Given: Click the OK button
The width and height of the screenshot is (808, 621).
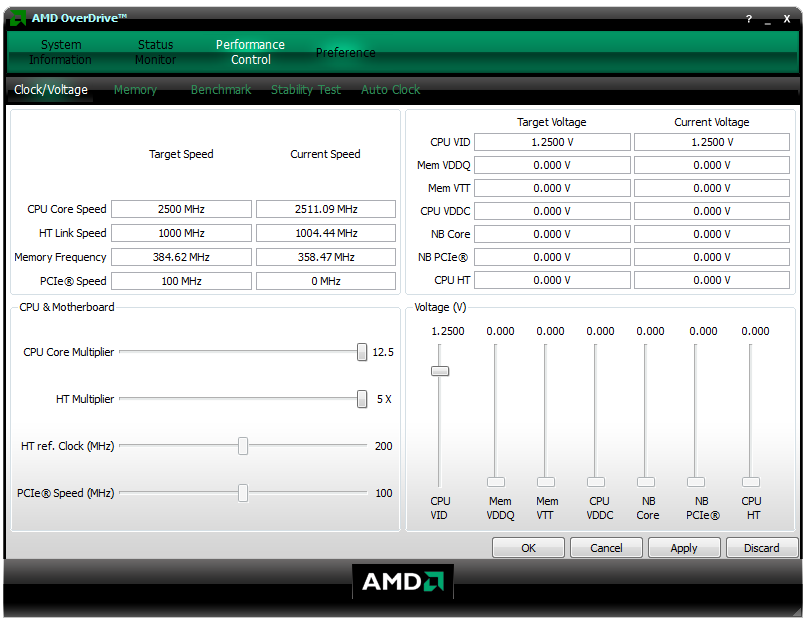Looking at the screenshot, I should (x=528, y=548).
